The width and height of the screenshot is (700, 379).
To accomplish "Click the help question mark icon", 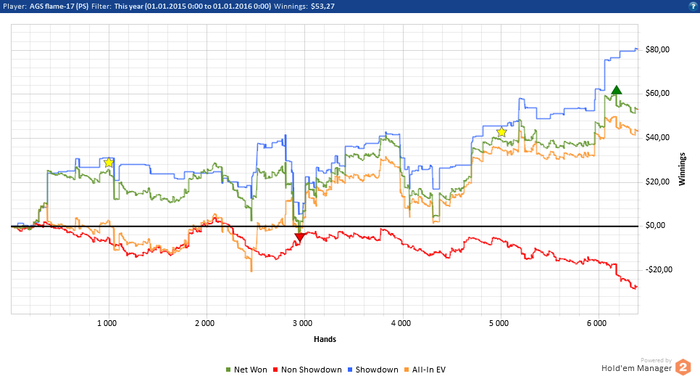I will [693, 6].
